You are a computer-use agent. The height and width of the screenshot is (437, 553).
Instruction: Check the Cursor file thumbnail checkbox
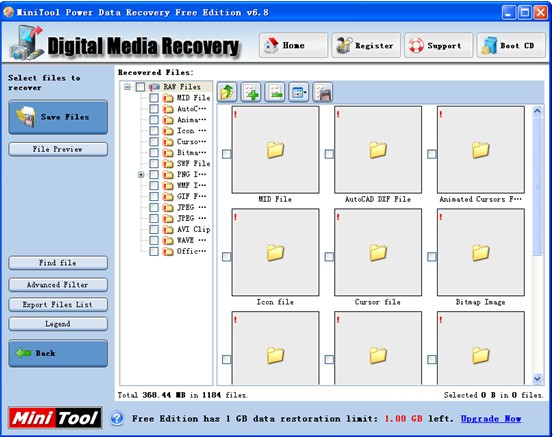pos(329,257)
